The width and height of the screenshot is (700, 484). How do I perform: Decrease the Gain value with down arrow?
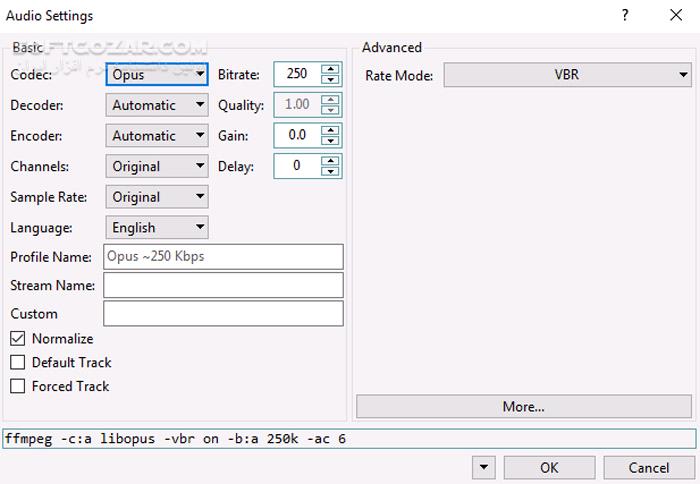331,141
